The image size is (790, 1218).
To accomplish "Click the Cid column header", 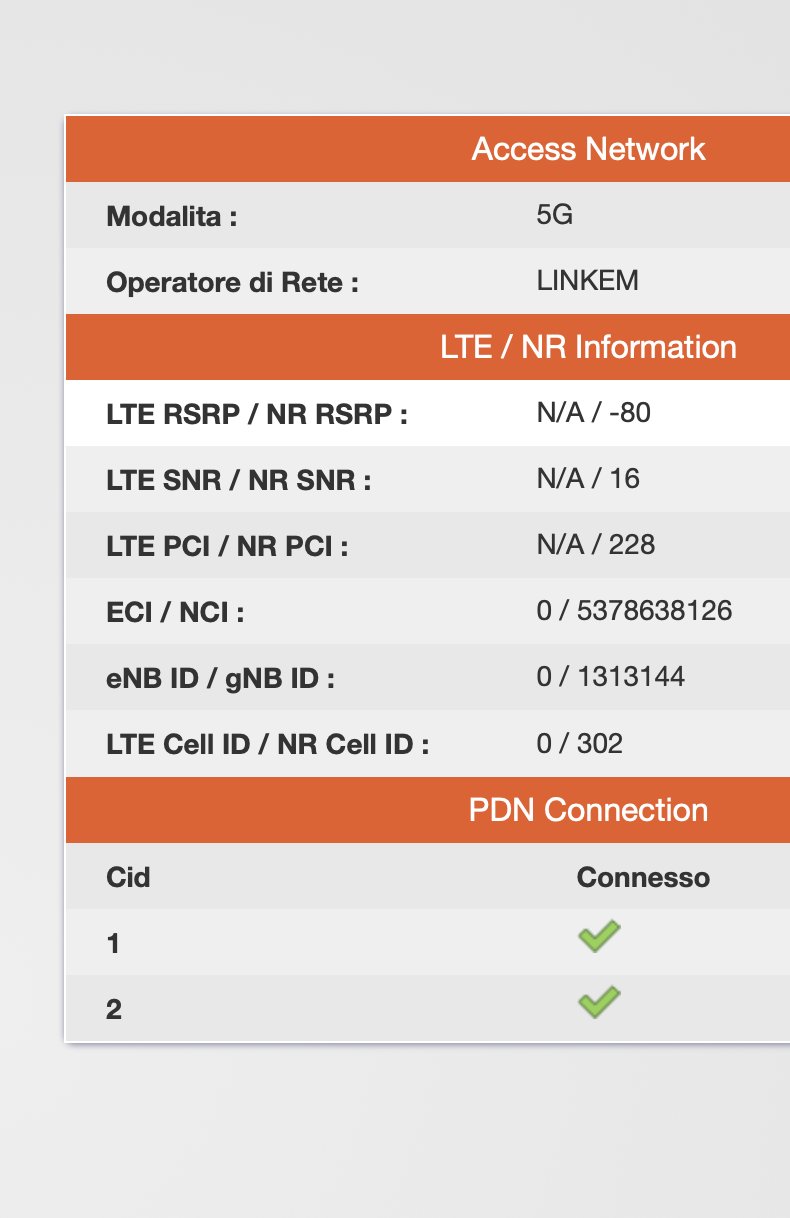I will click(128, 878).
